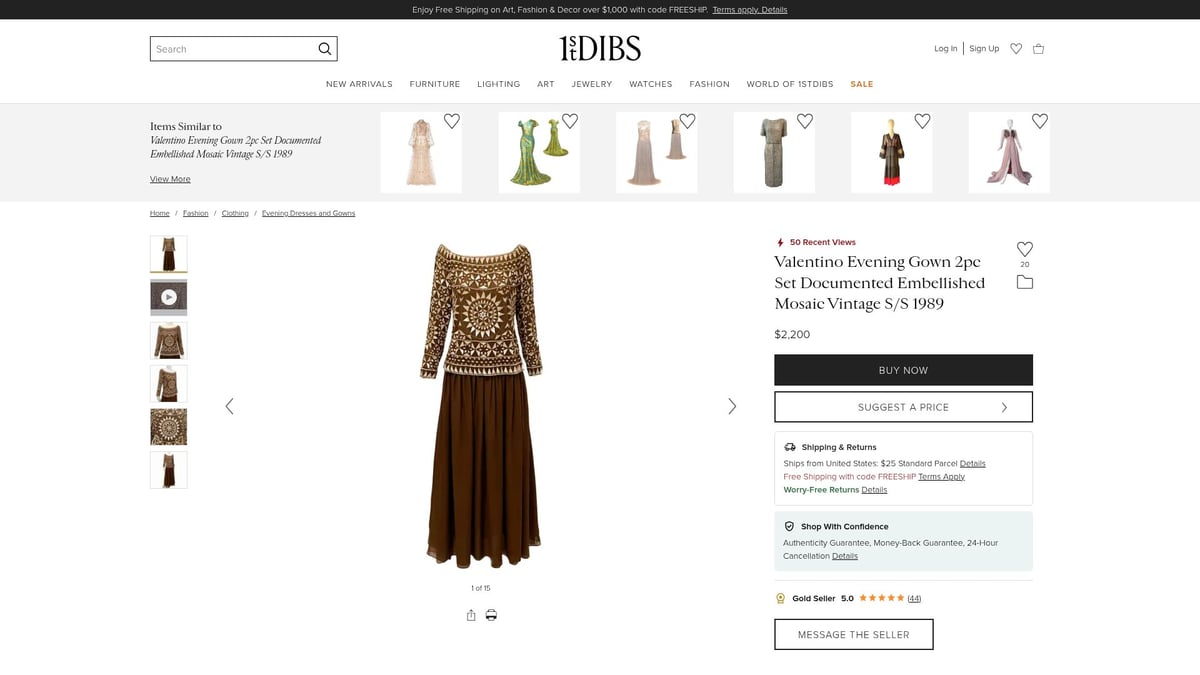Open the Furniture menu
The image size is (1200, 675).
[x=435, y=84]
